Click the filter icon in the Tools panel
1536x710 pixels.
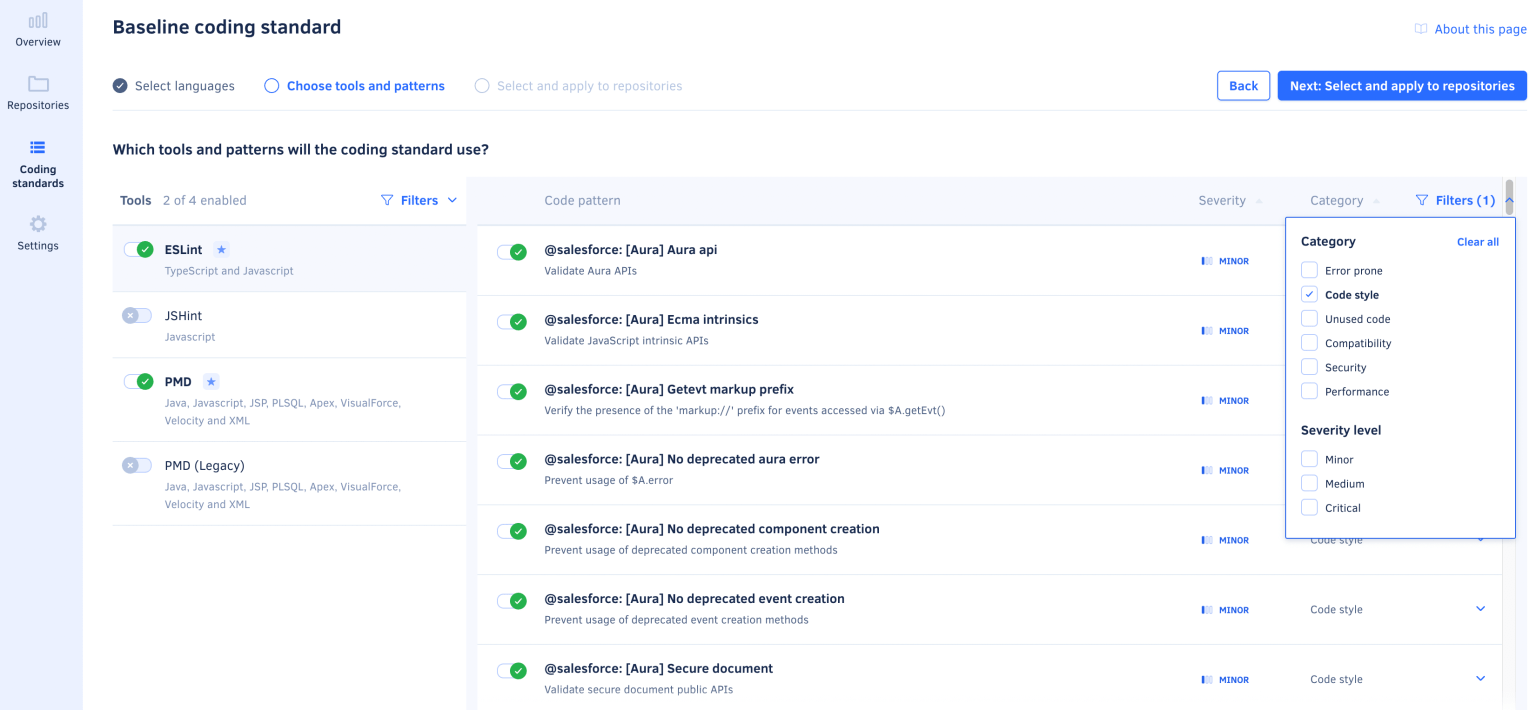388,200
